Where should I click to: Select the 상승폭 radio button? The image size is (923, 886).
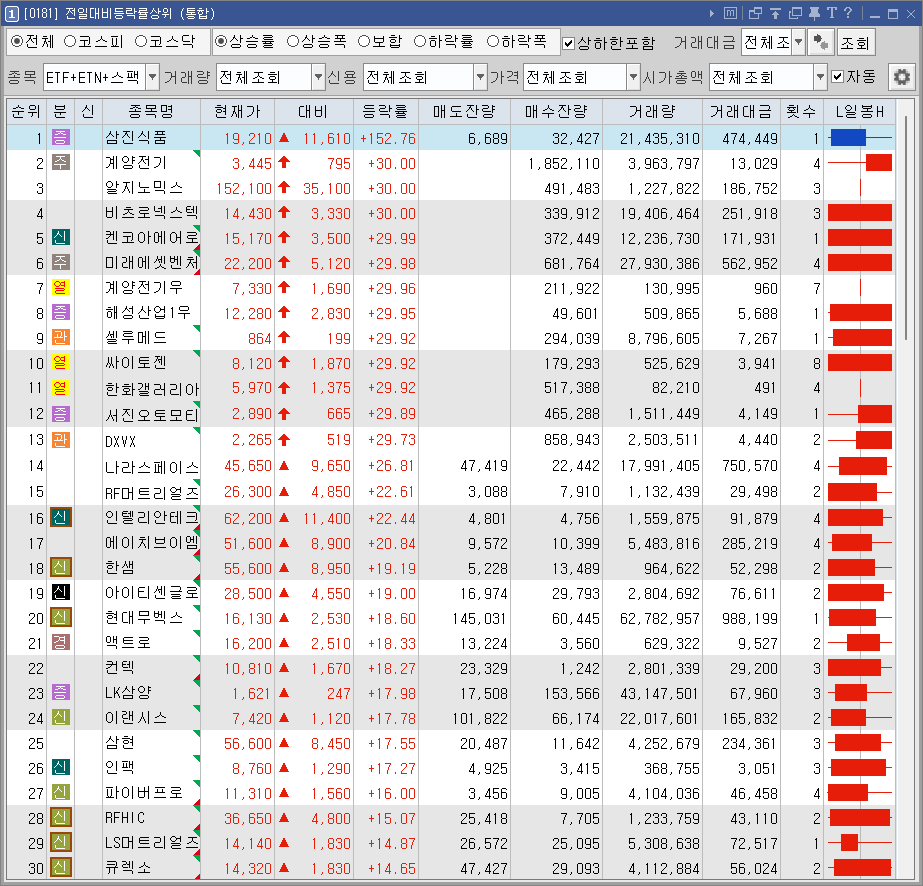point(293,41)
